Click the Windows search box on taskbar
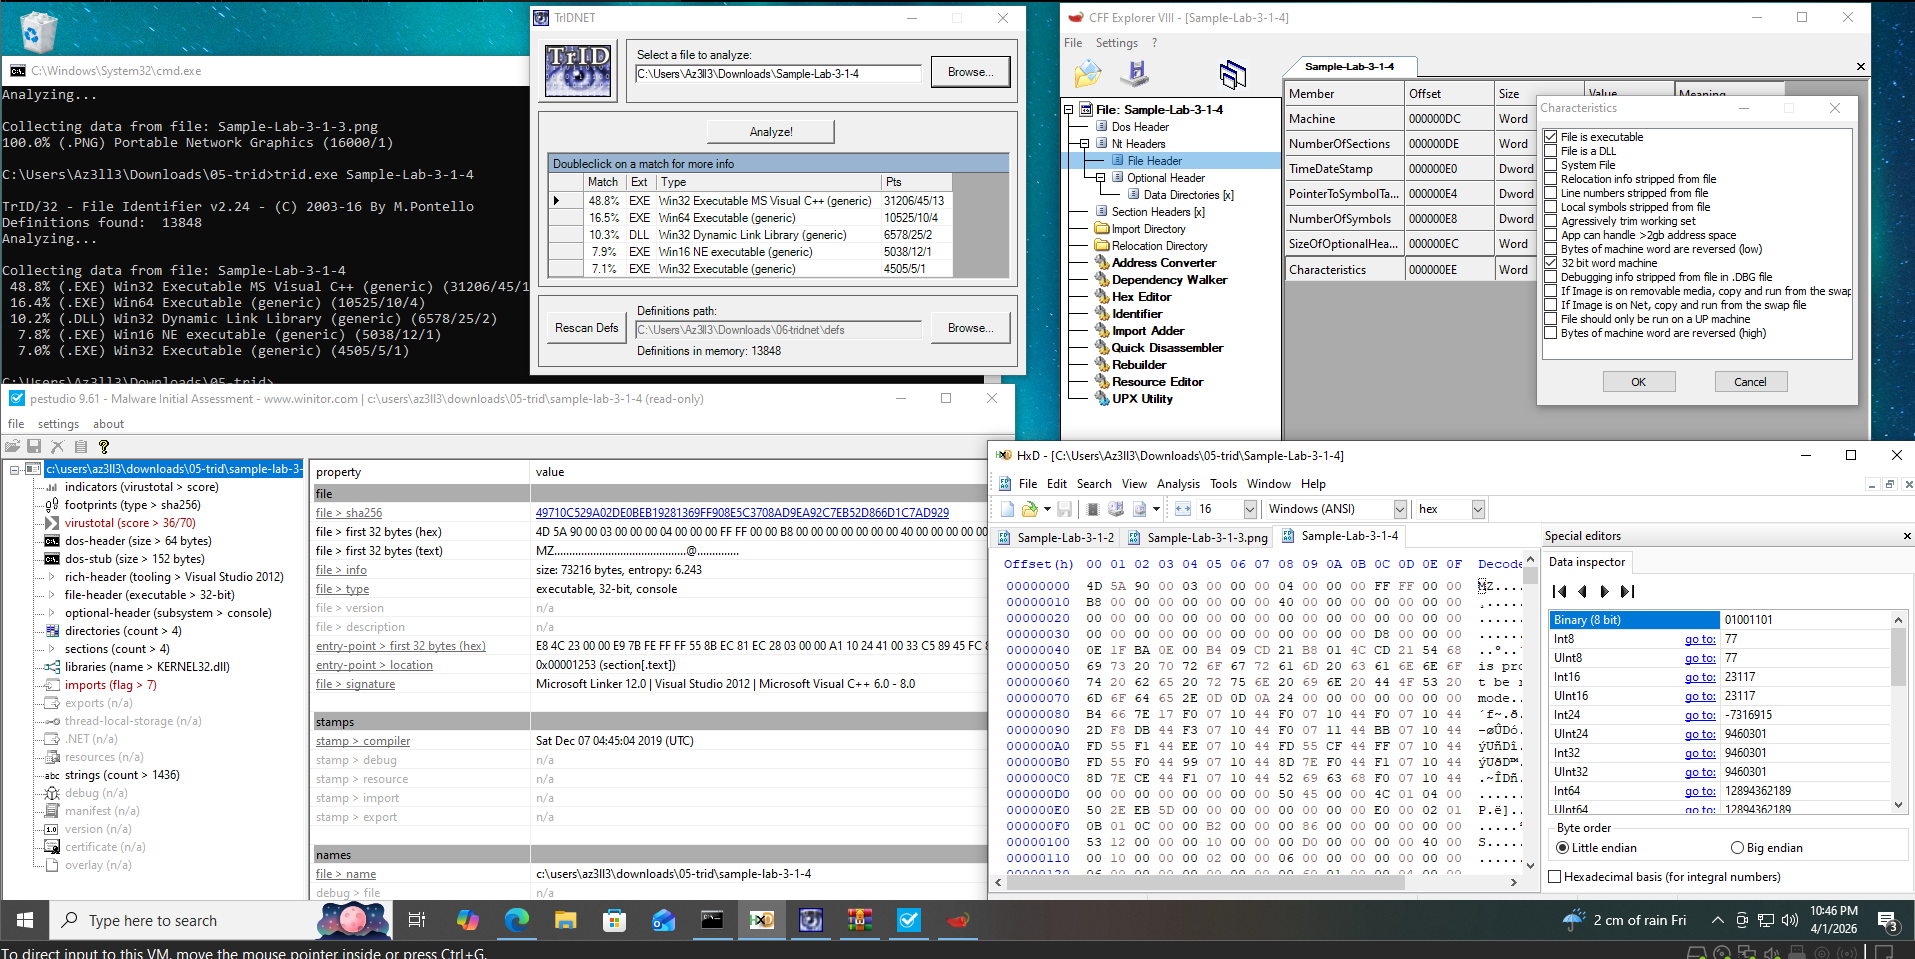The width and height of the screenshot is (1915, 959). 180,920
